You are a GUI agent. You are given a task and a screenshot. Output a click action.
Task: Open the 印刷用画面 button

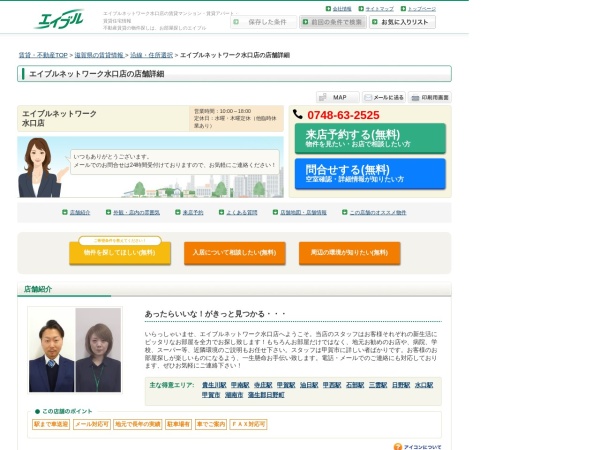pos(430,98)
